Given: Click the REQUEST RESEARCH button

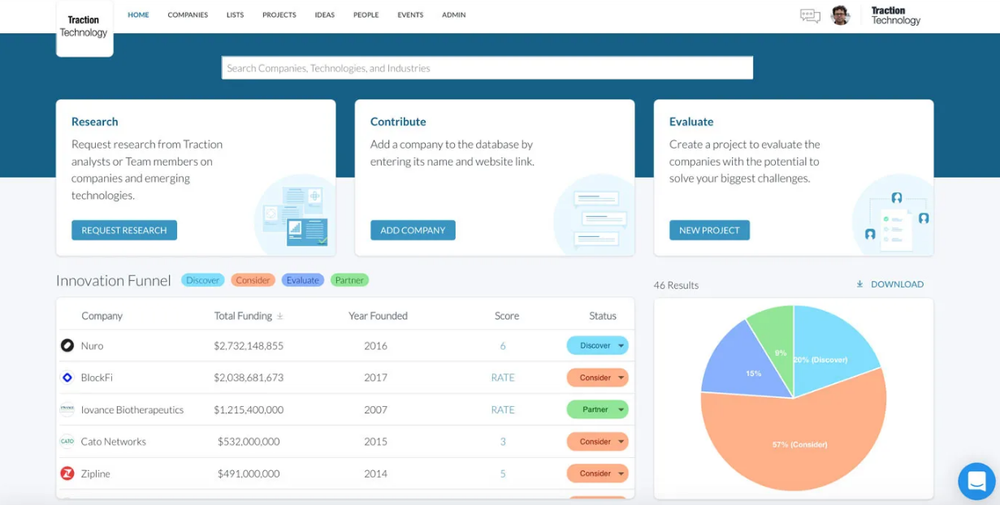Looking at the screenshot, I should point(124,230).
